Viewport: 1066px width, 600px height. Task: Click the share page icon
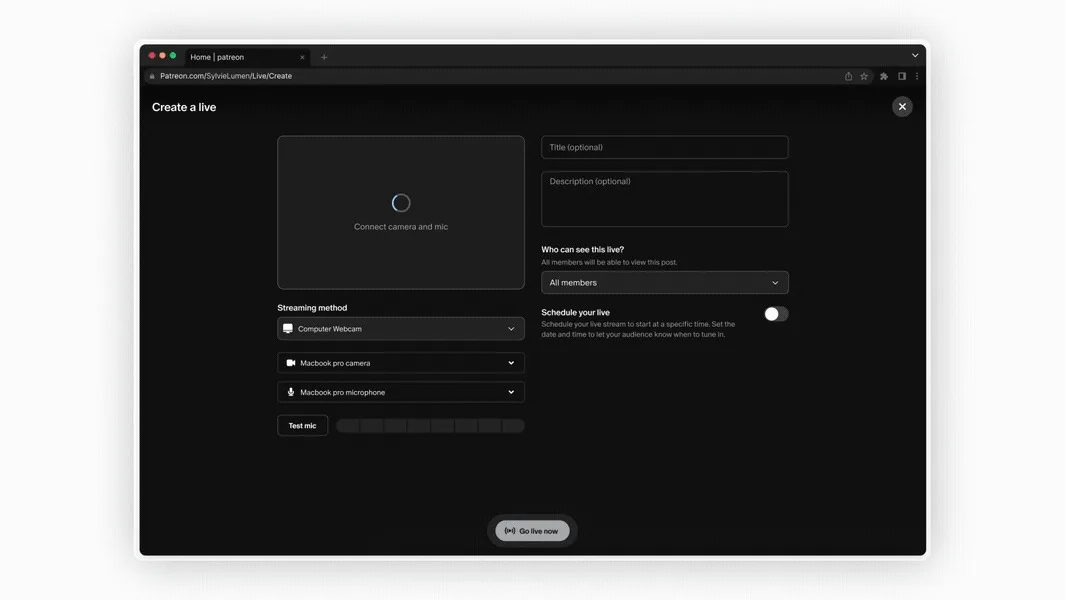(848, 76)
